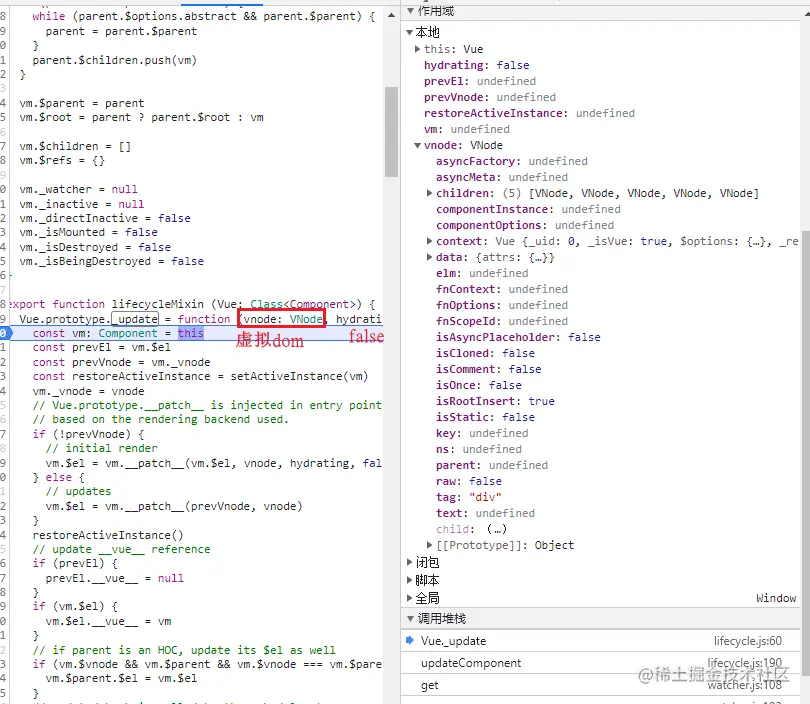Click the 'parent.$children.push(vm)' code line

(115, 60)
